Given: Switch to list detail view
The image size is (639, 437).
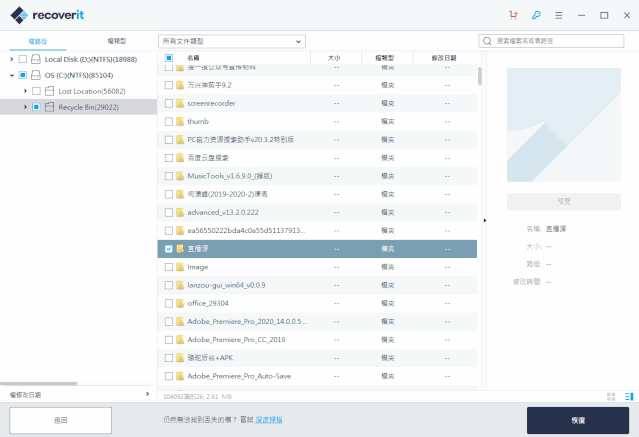Looking at the screenshot, I should click(629, 397).
